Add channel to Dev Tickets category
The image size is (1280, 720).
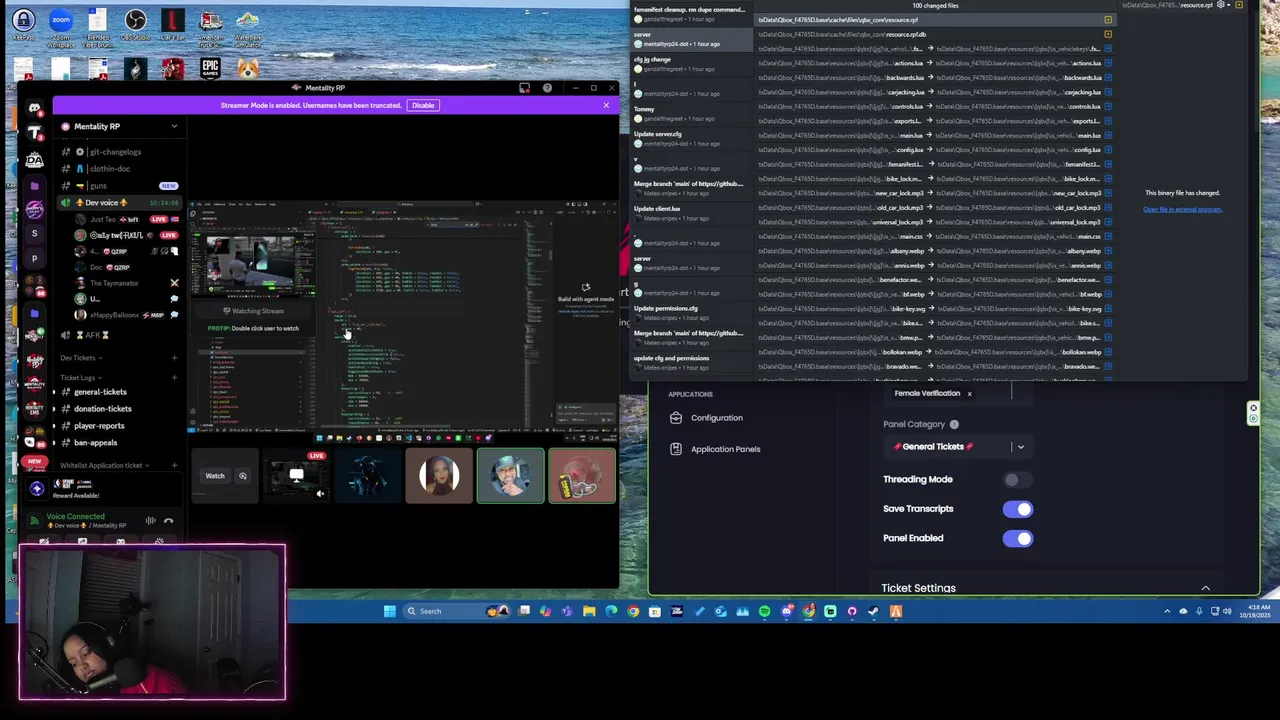tap(174, 358)
